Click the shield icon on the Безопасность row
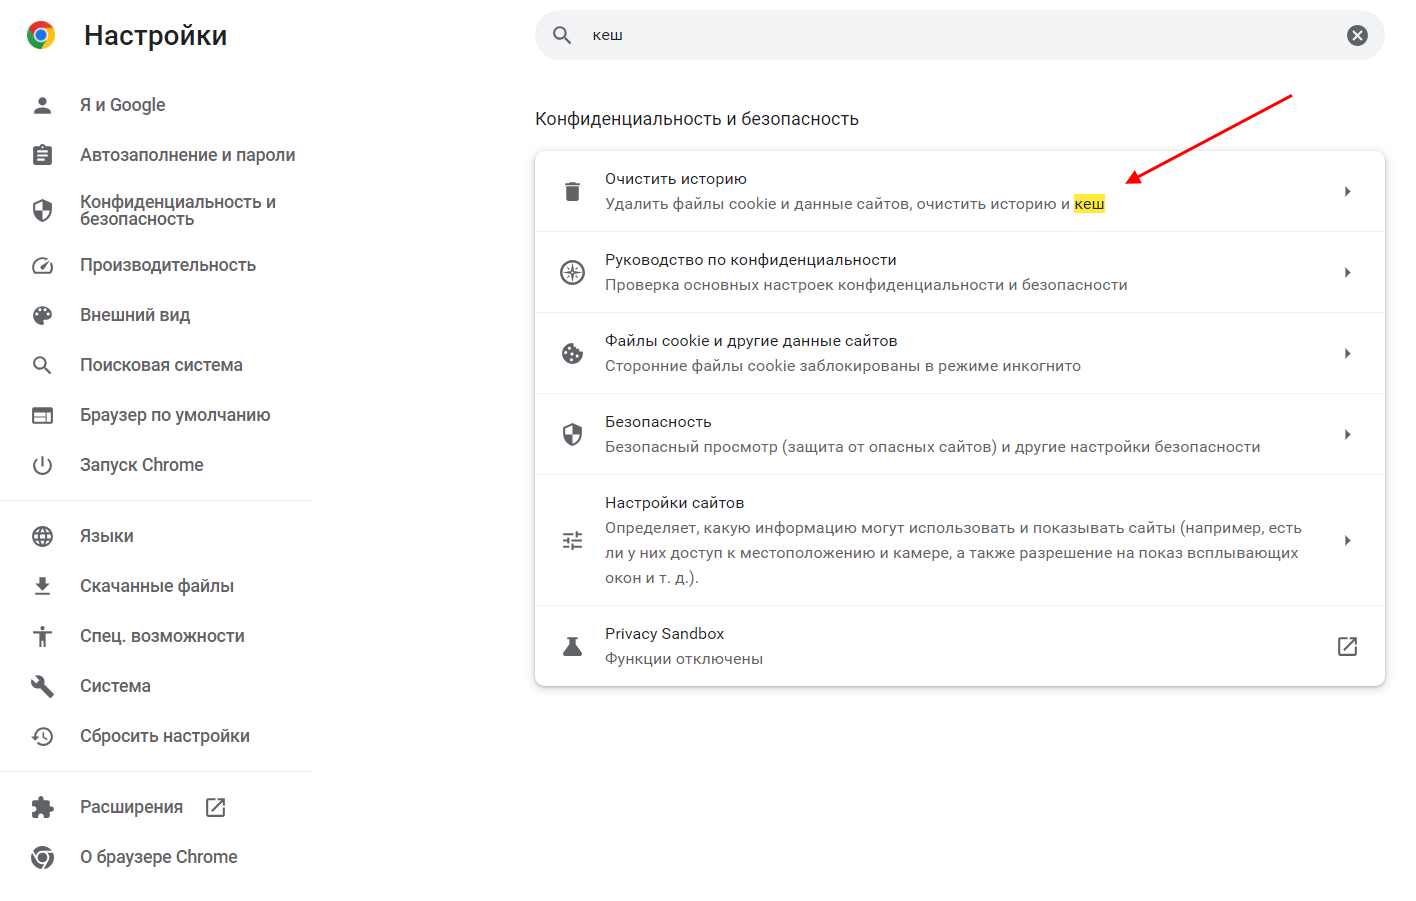The image size is (1416, 901). click(571, 433)
